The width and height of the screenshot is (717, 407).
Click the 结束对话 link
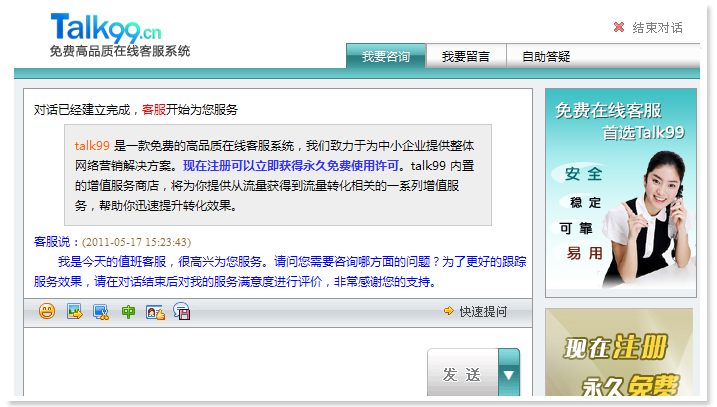[657, 28]
